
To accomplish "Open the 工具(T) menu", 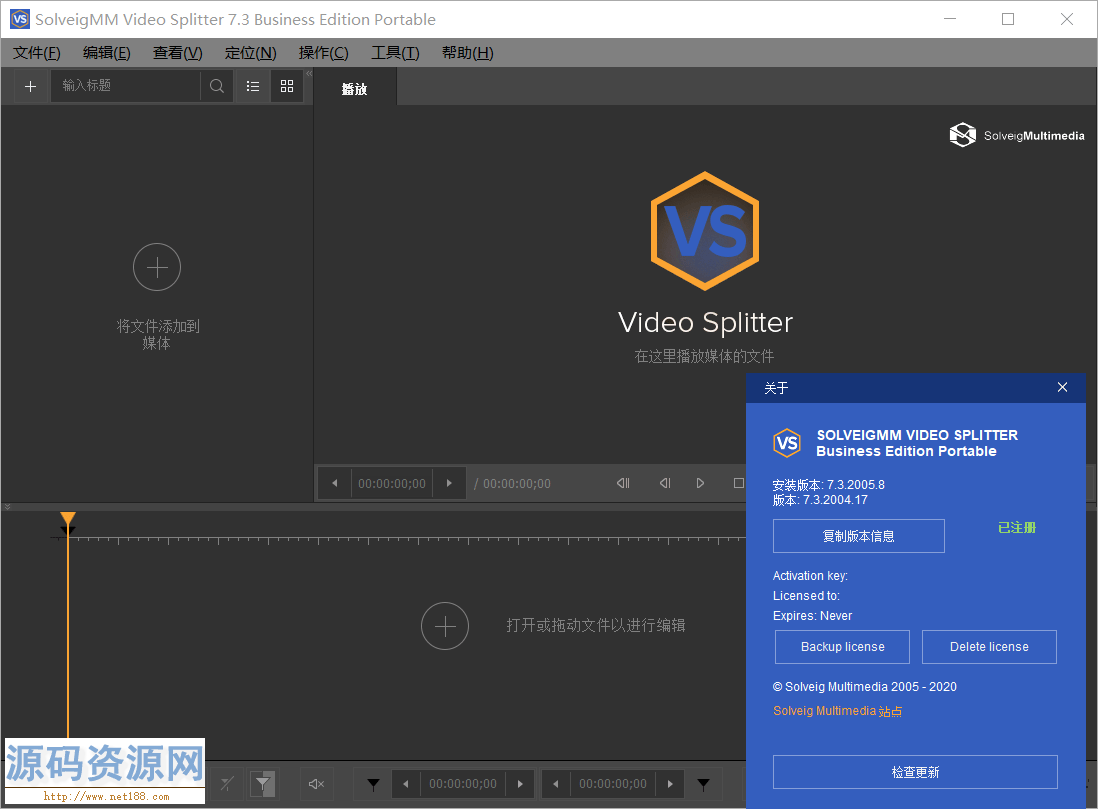I will (395, 53).
